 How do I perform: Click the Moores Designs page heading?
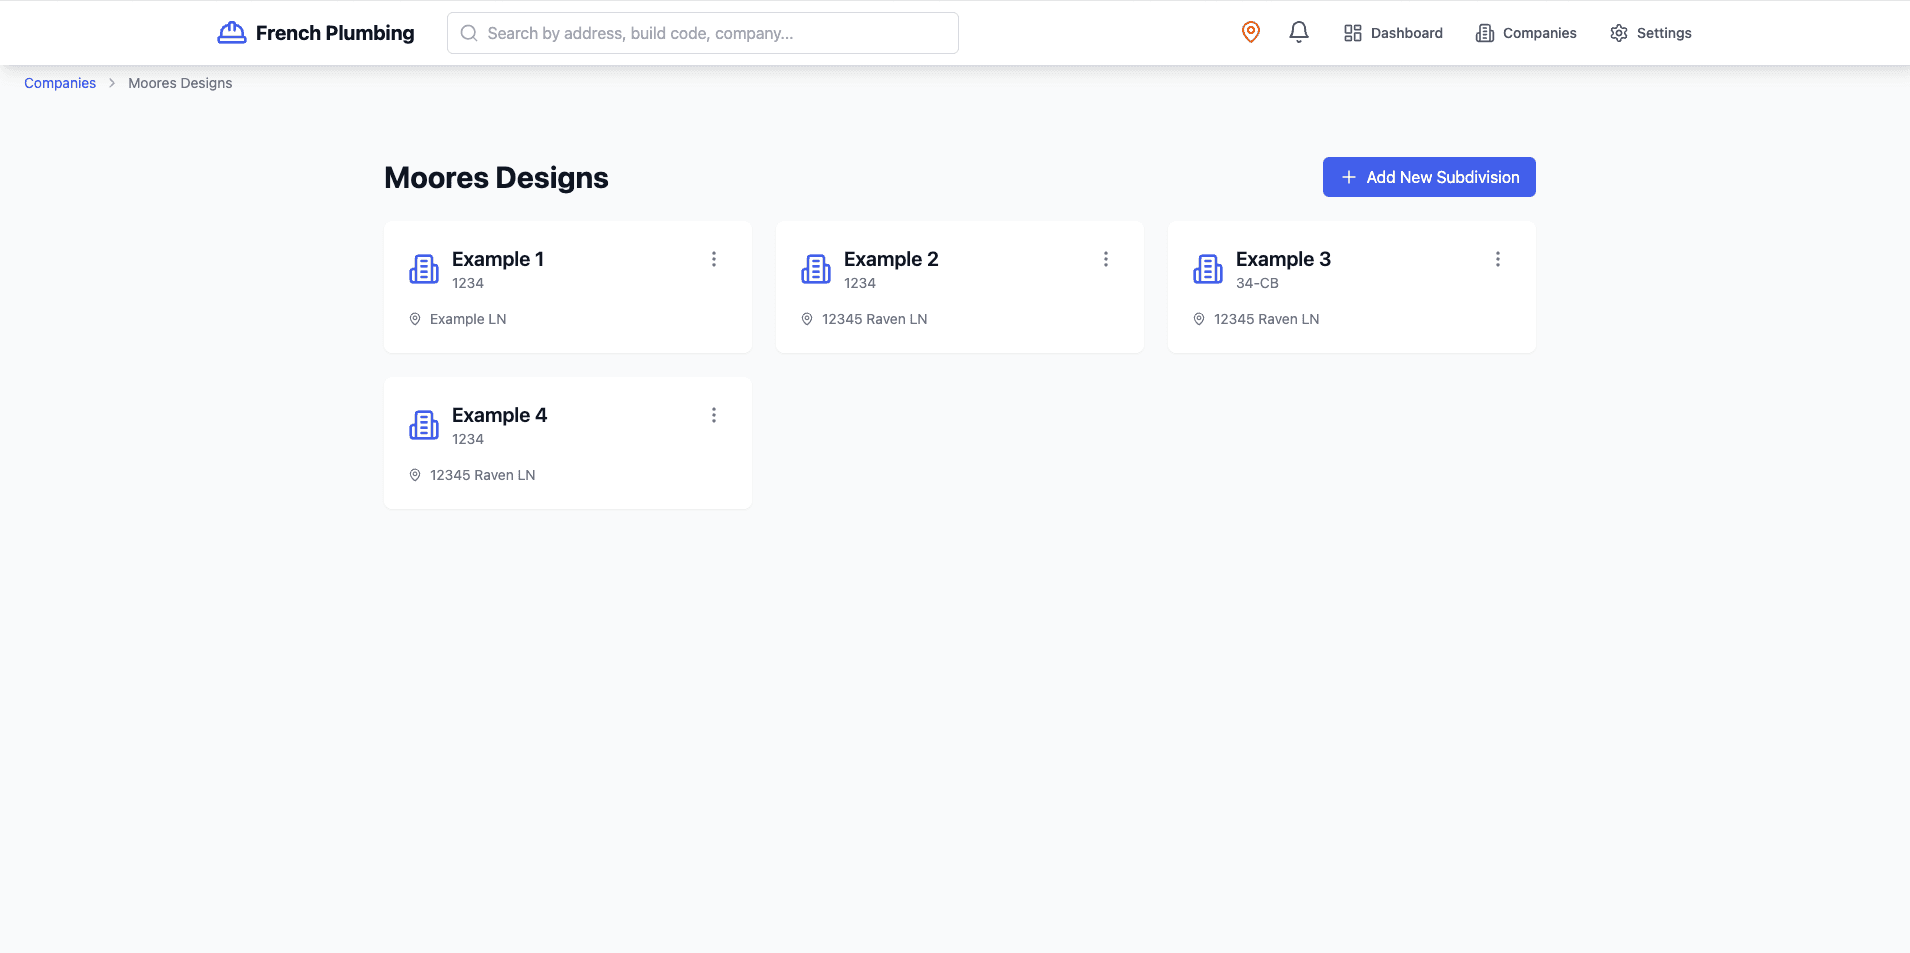click(496, 177)
